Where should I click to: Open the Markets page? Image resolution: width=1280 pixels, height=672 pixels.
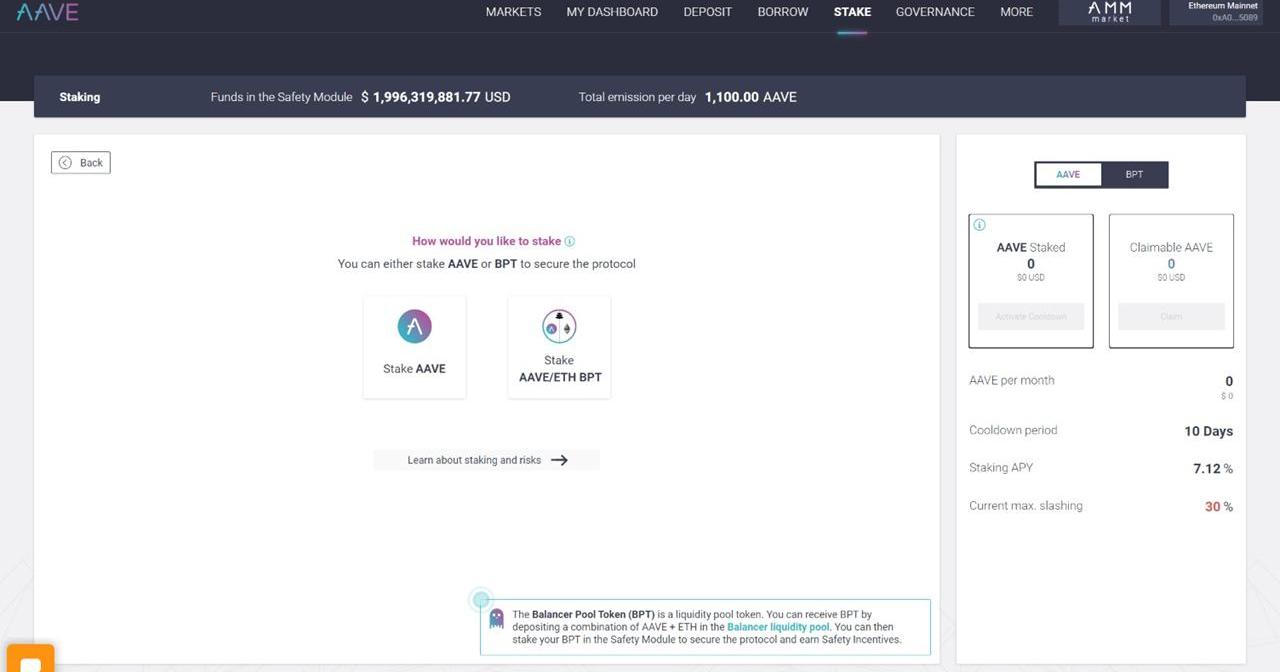513,12
